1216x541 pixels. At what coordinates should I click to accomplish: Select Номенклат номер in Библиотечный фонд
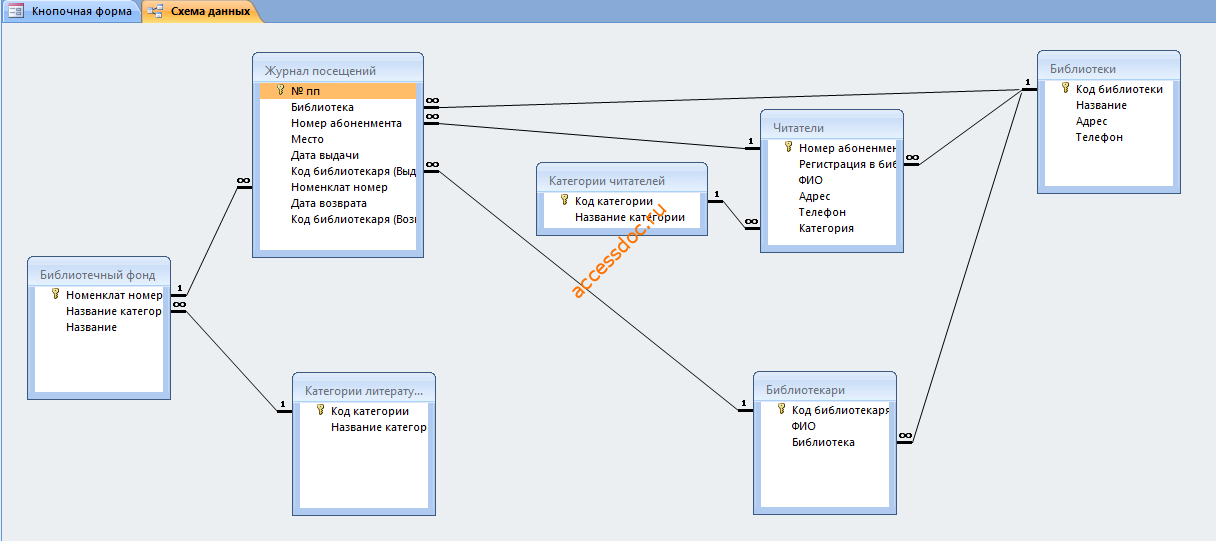tap(98, 295)
